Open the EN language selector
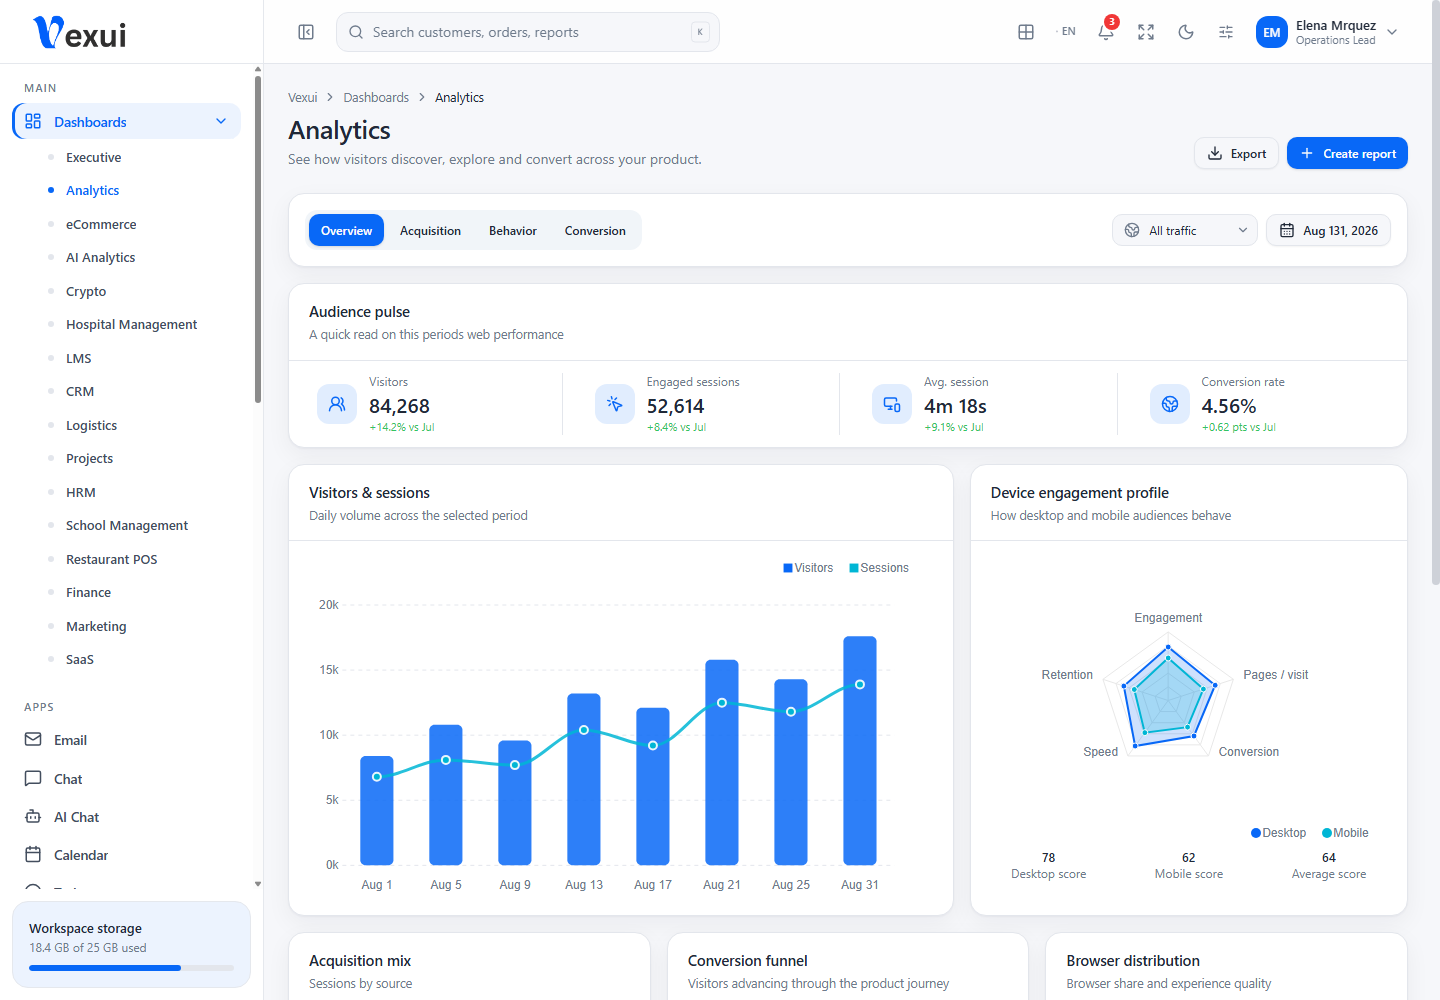 (x=1066, y=32)
